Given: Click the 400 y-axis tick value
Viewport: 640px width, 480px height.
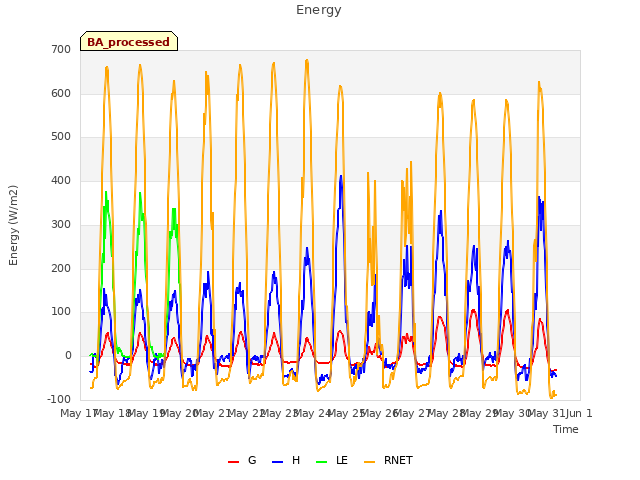Looking at the screenshot, I should coord(61,180).
